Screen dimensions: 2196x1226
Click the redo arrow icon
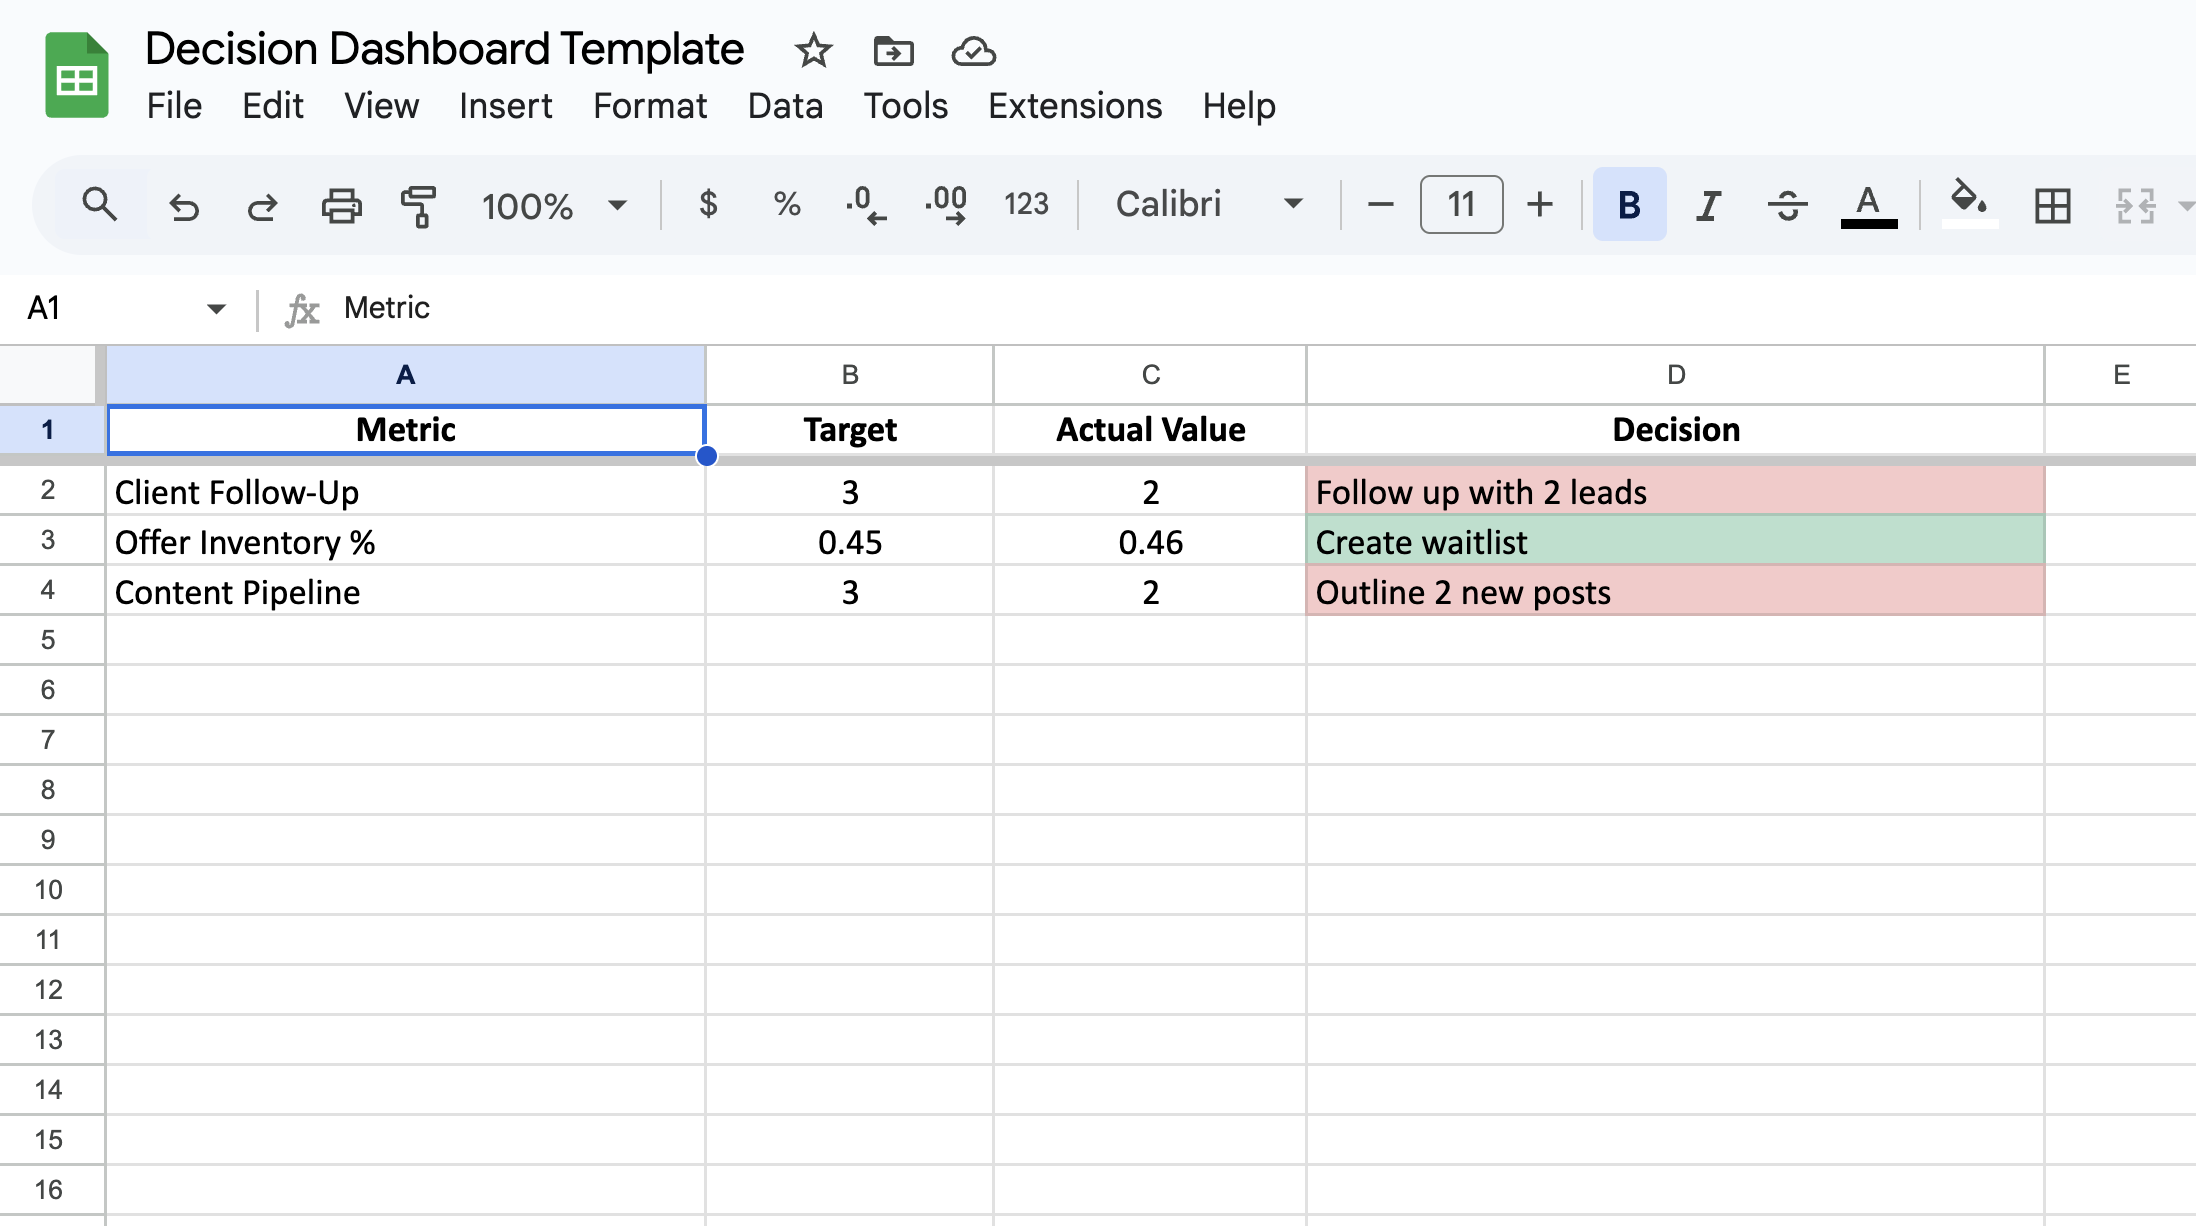coord(262,206)
